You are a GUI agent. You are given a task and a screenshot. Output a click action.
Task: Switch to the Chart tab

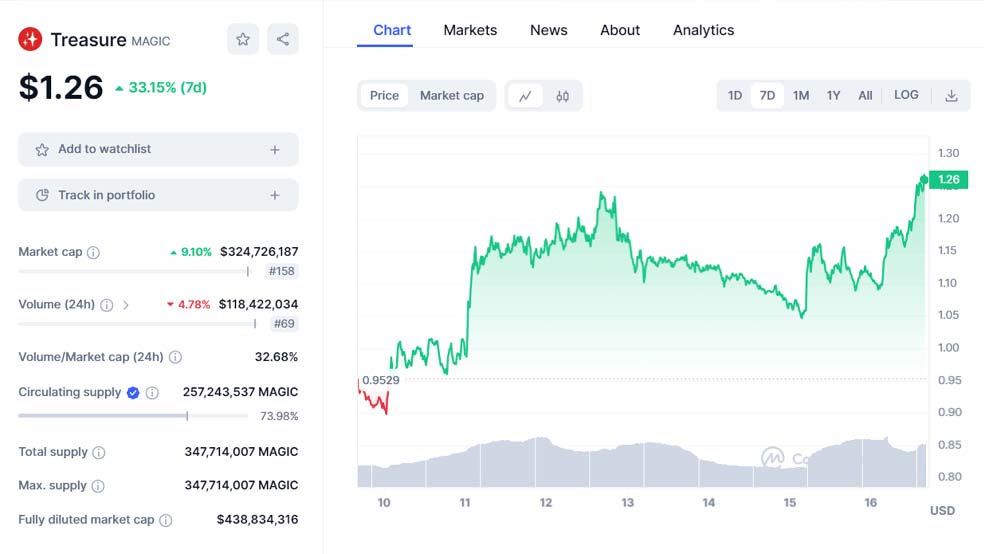coord(392,30)
